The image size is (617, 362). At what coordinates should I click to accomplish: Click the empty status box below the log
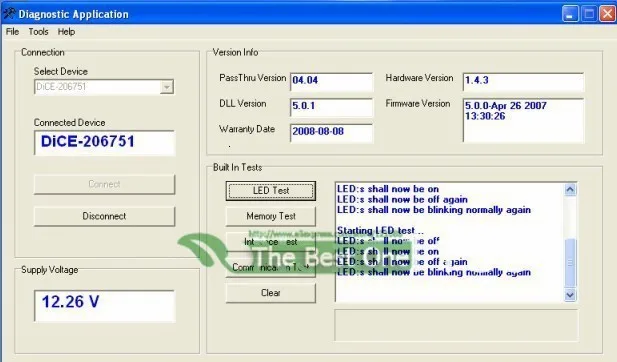pos(456,325)
